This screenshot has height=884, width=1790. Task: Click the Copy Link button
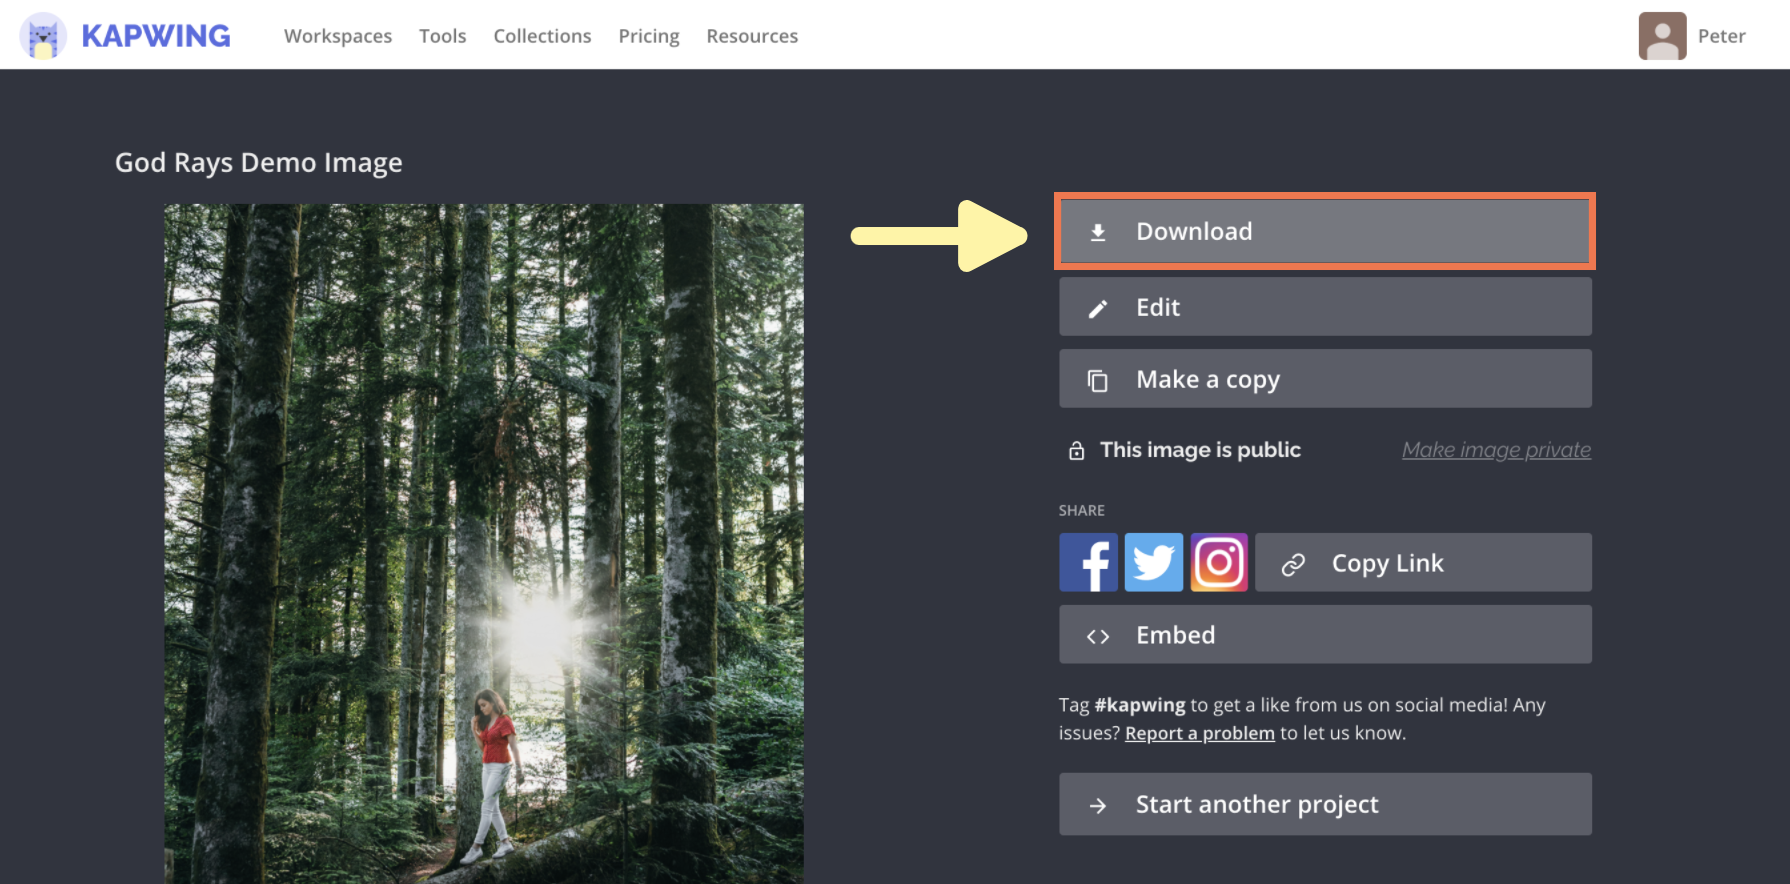1423,562
